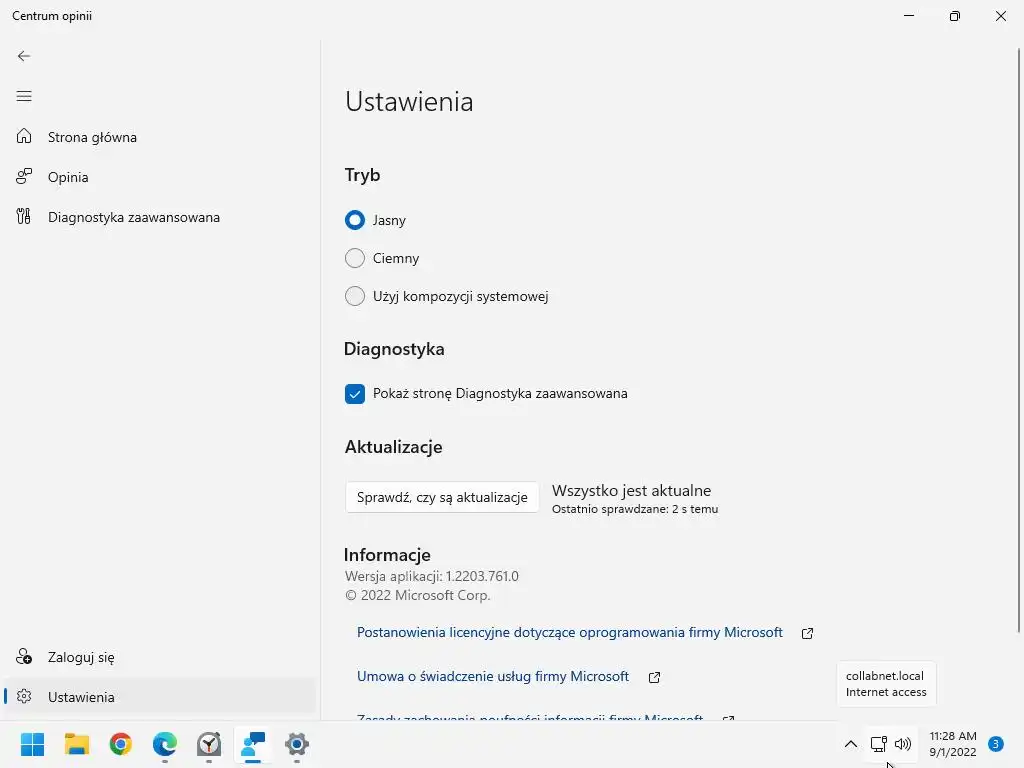This screenshot has width=1024, height=768.
Task: Choose Zaloguj się to sign in
Action: pos(160,657)
